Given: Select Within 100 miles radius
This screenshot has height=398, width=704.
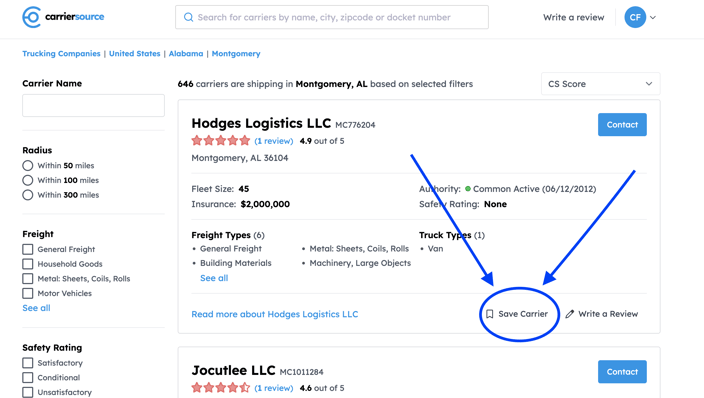Looking at the screenshot, I should 28,180.
